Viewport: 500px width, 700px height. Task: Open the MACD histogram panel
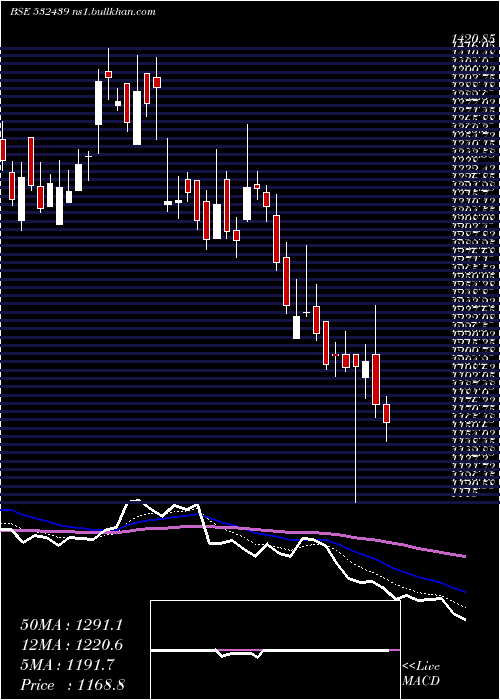[275, 650]
